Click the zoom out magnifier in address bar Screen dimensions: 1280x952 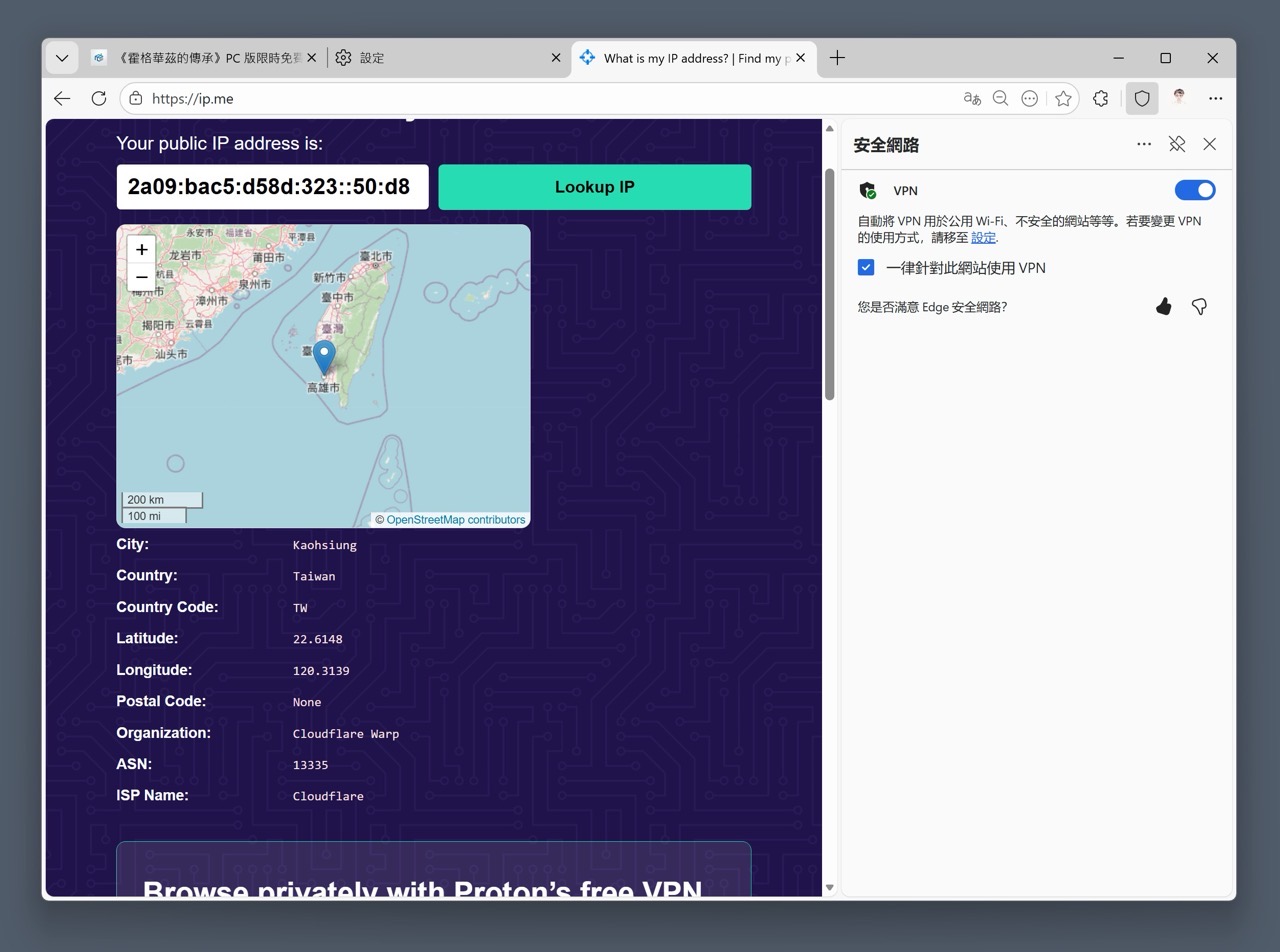pyautogui.click(x=1000, y=98)
